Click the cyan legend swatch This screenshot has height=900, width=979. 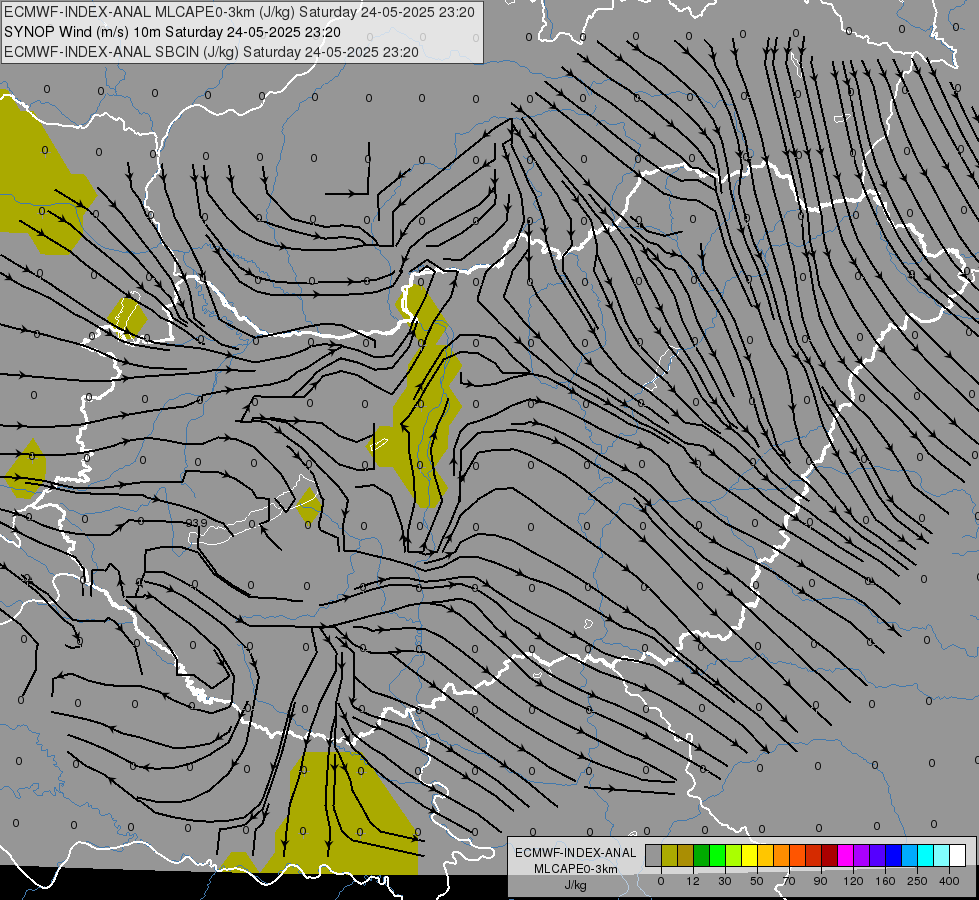(x=926, y=855)
